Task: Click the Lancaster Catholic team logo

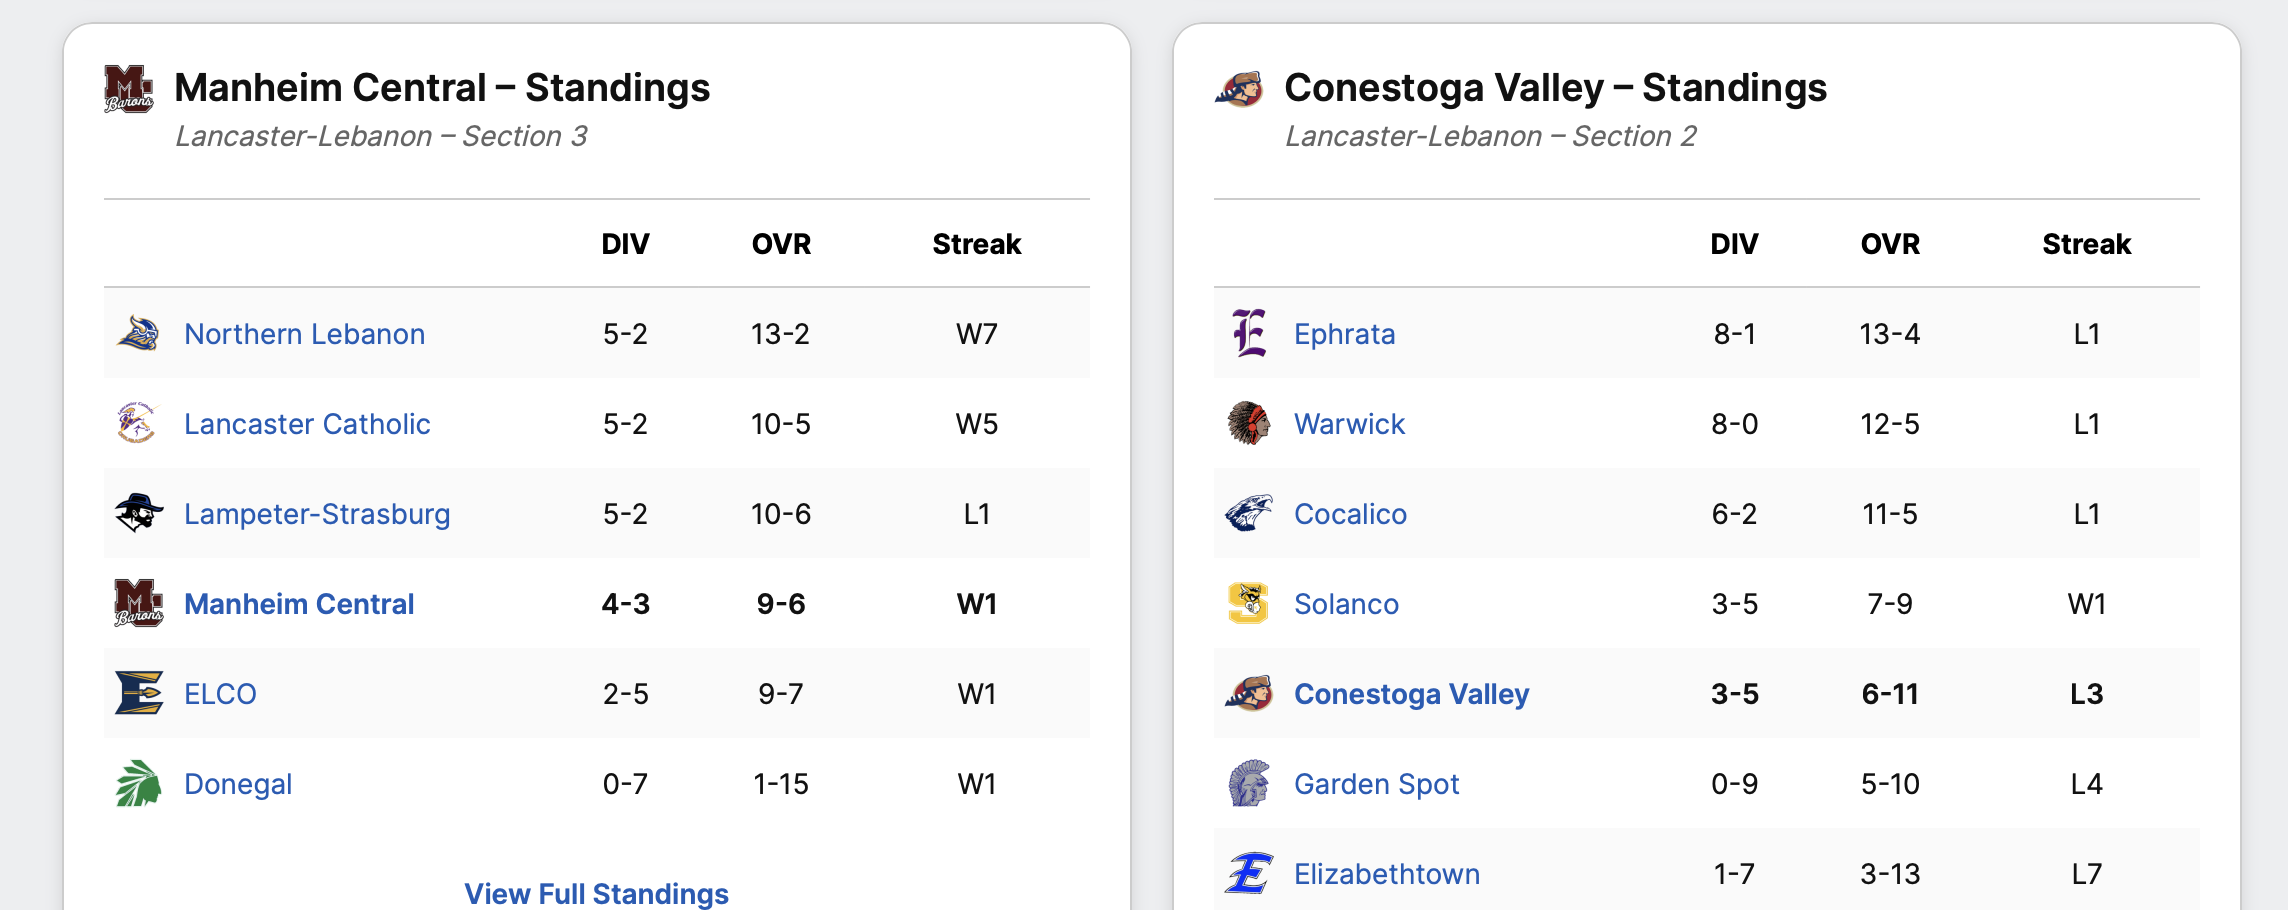Action: (x=137, y=423)
